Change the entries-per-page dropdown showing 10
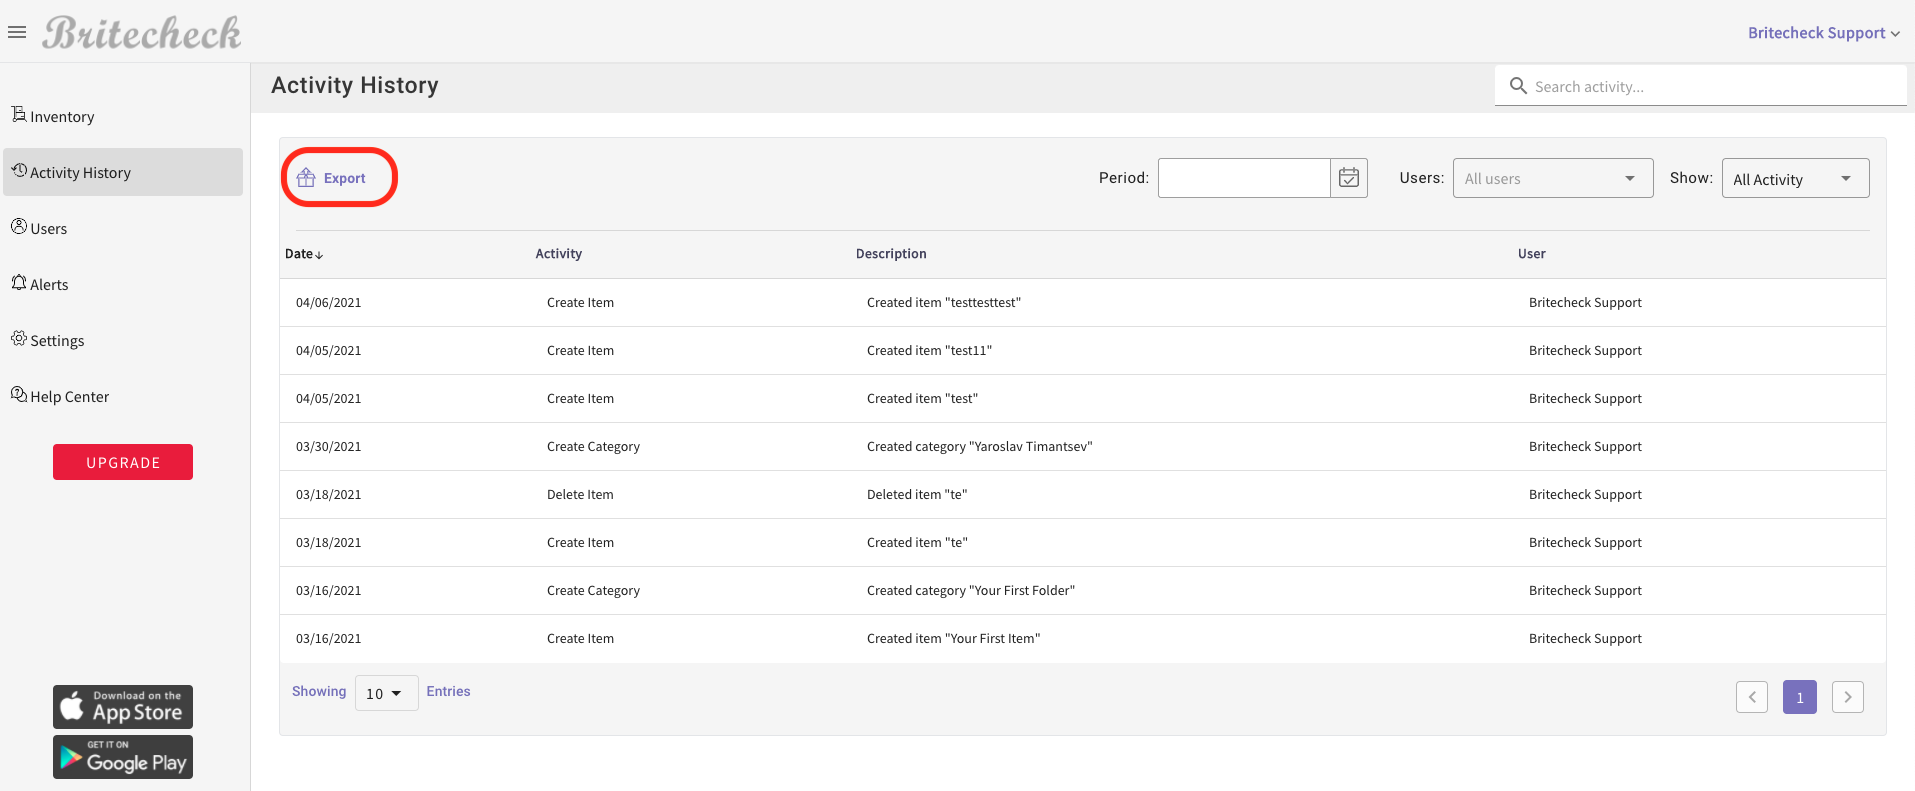 click(x=386, y=693)
